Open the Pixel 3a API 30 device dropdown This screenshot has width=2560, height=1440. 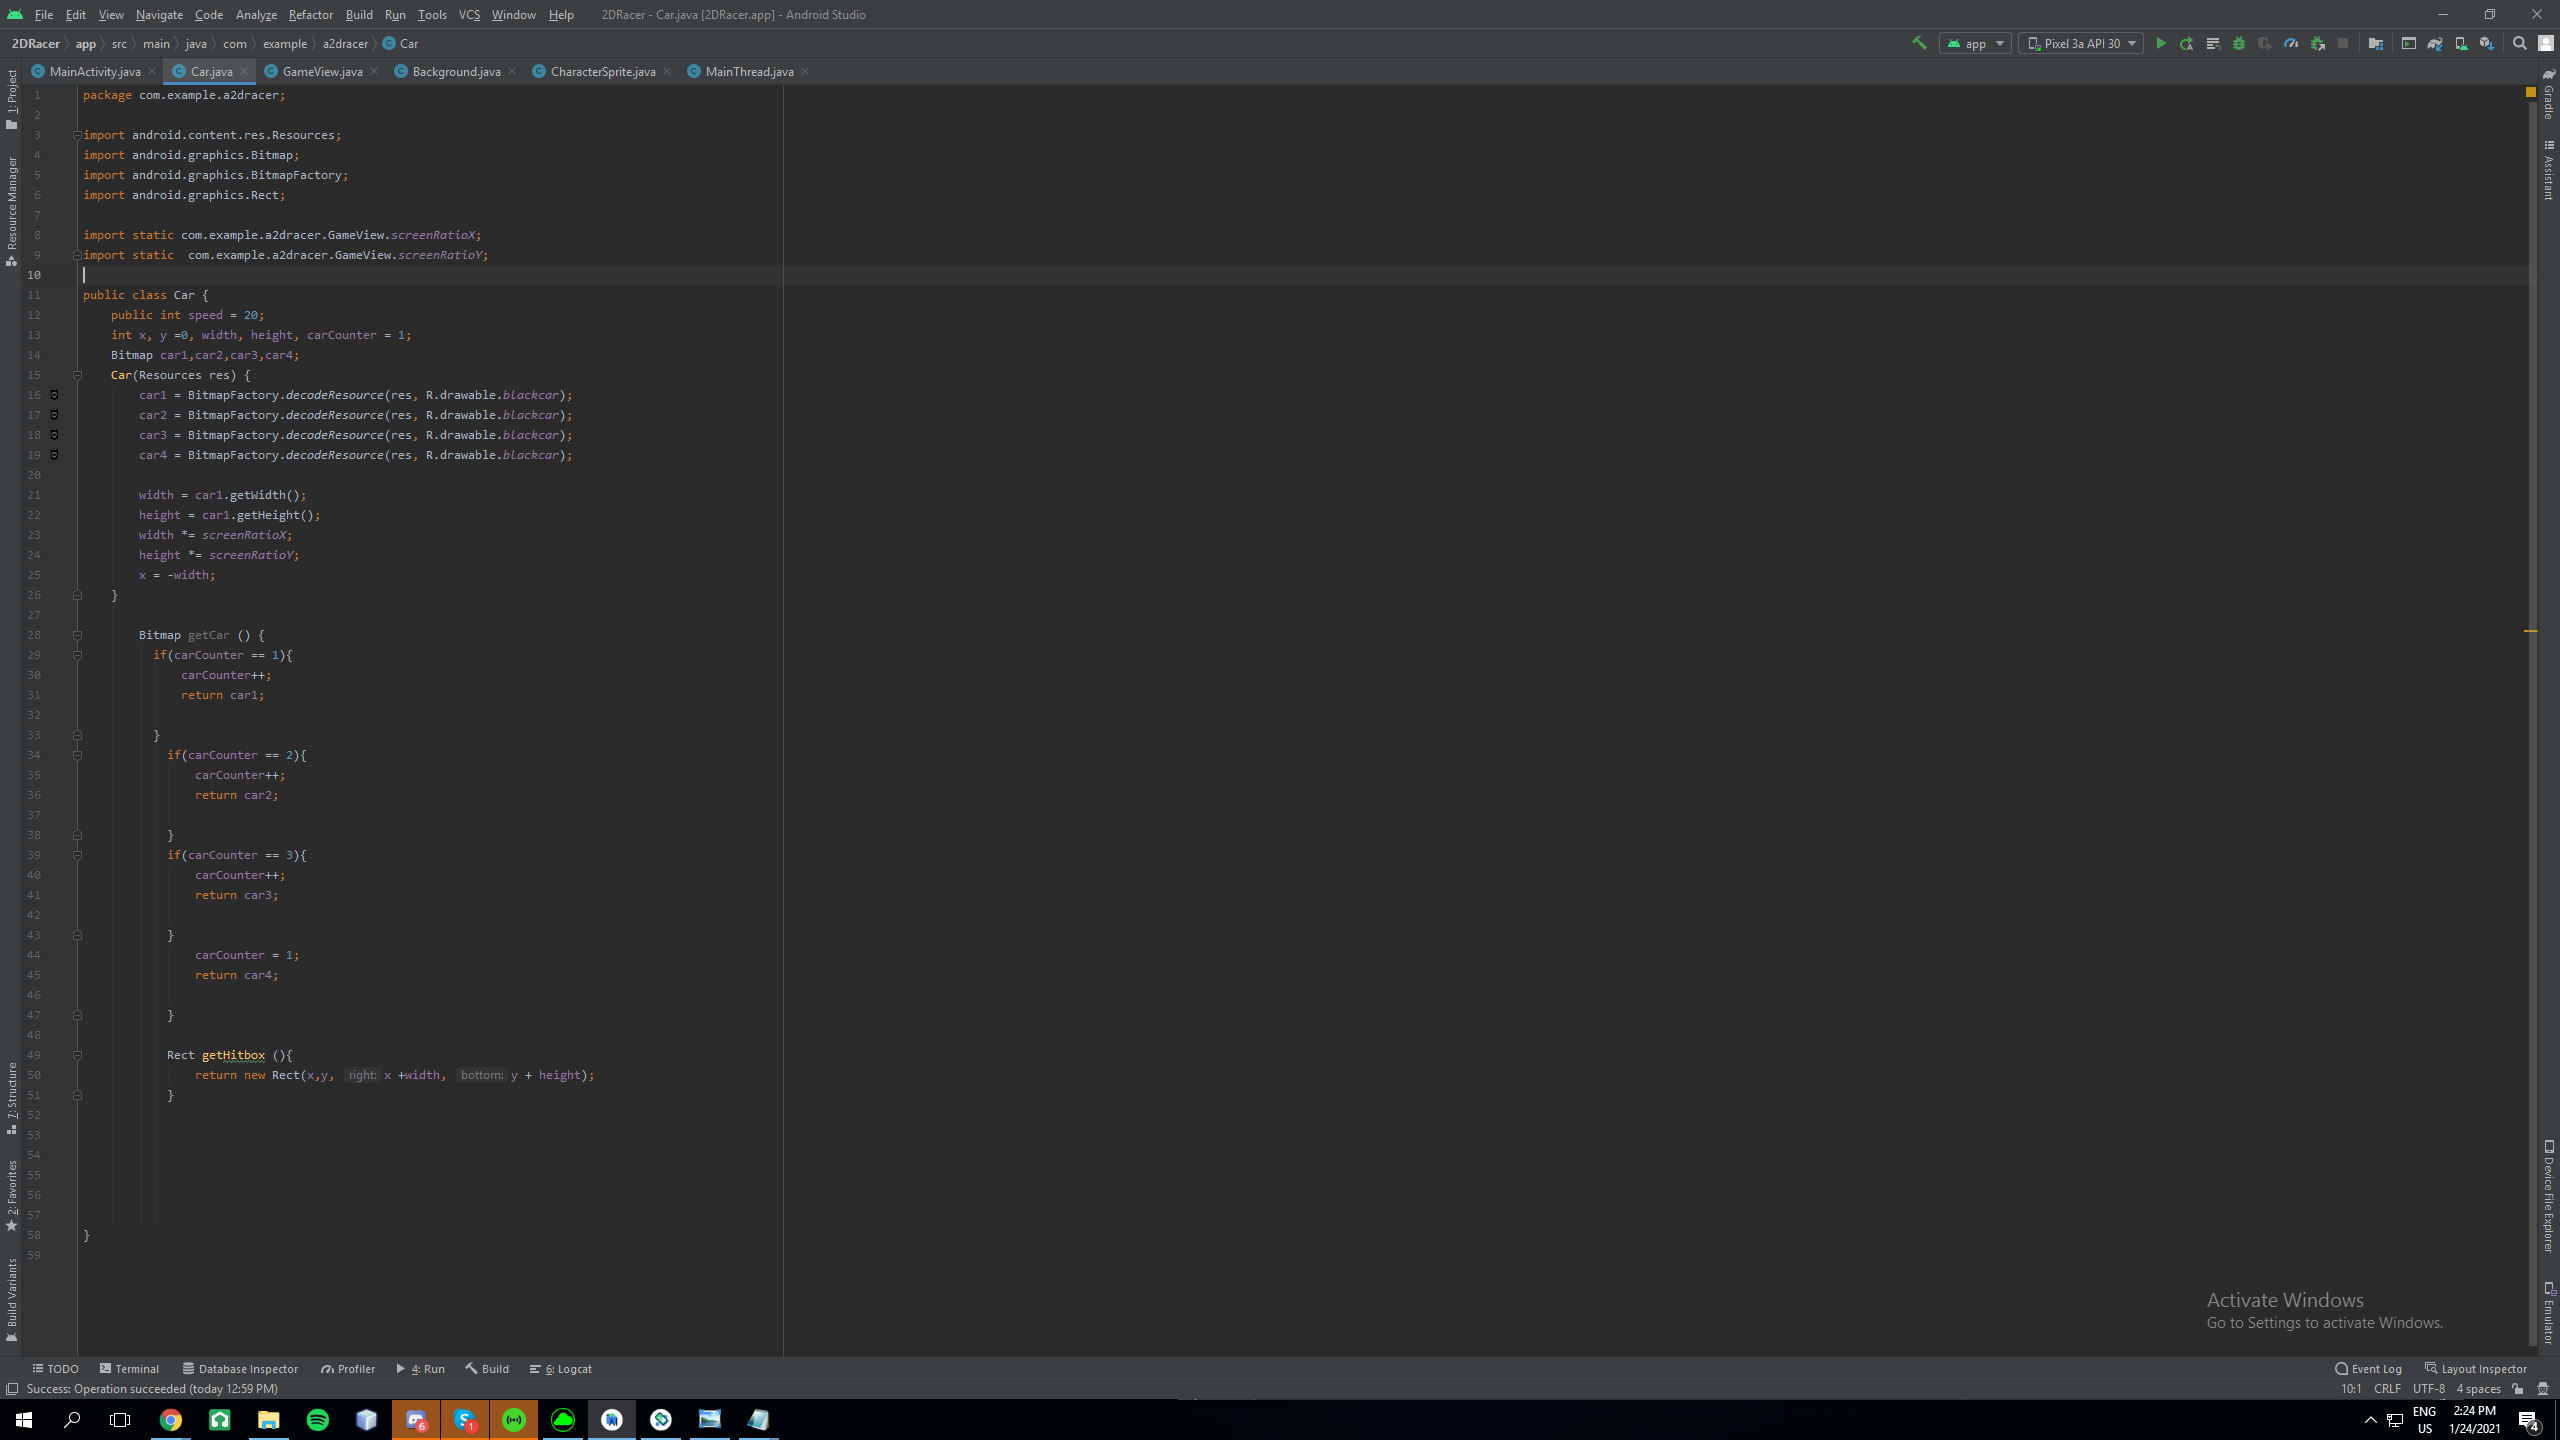(x=2081, y=43)
